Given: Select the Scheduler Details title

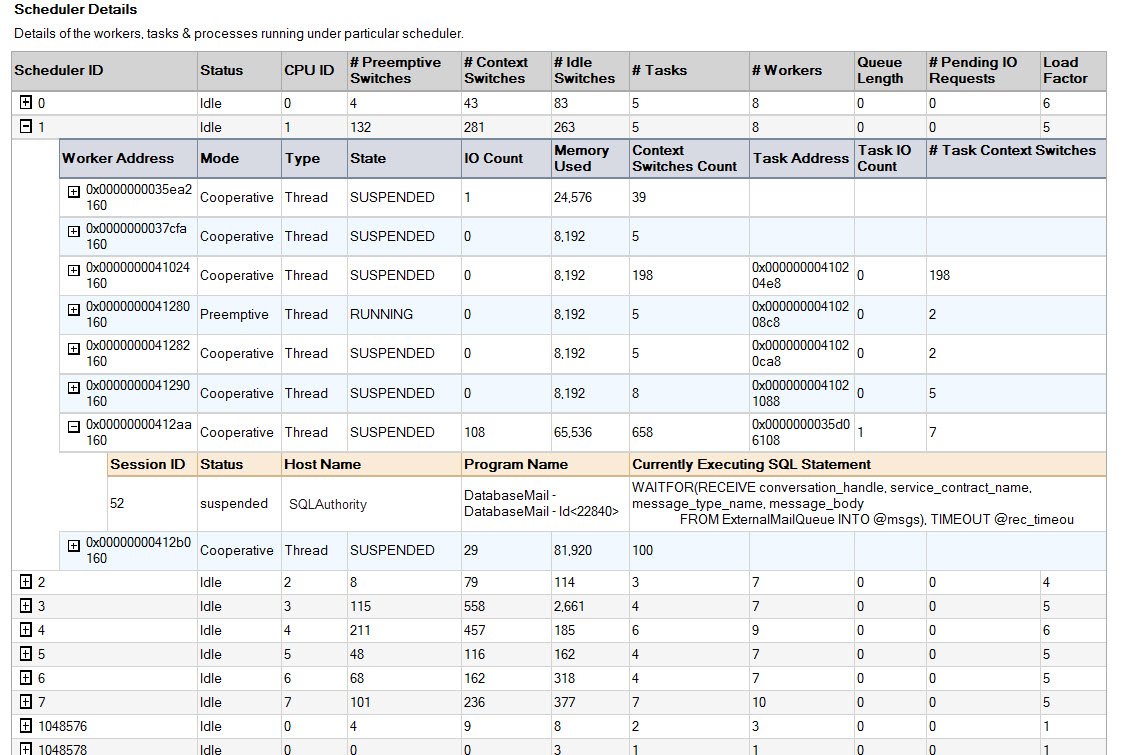Looking at the screenshot, I should (75, 9).
